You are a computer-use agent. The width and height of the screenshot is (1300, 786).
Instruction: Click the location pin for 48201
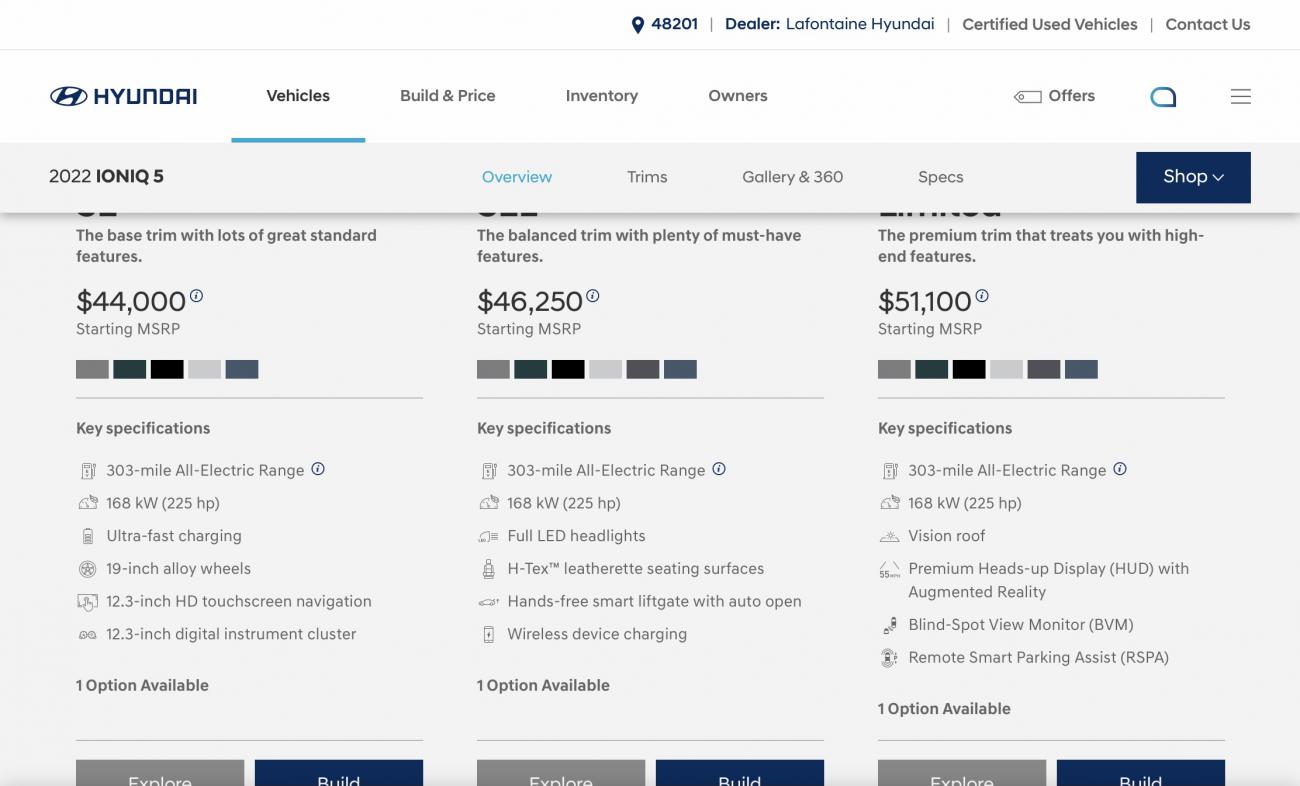(638, 25)
